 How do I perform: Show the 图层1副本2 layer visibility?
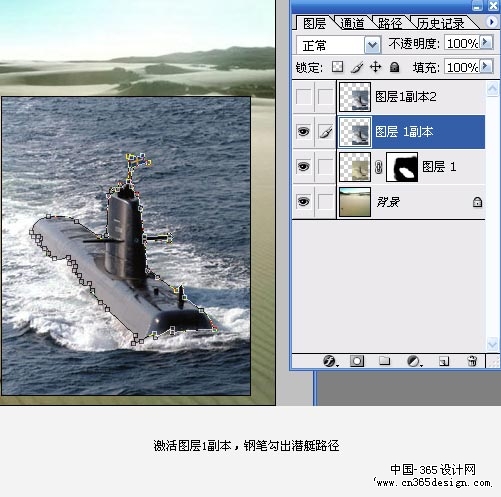point(304,97)
